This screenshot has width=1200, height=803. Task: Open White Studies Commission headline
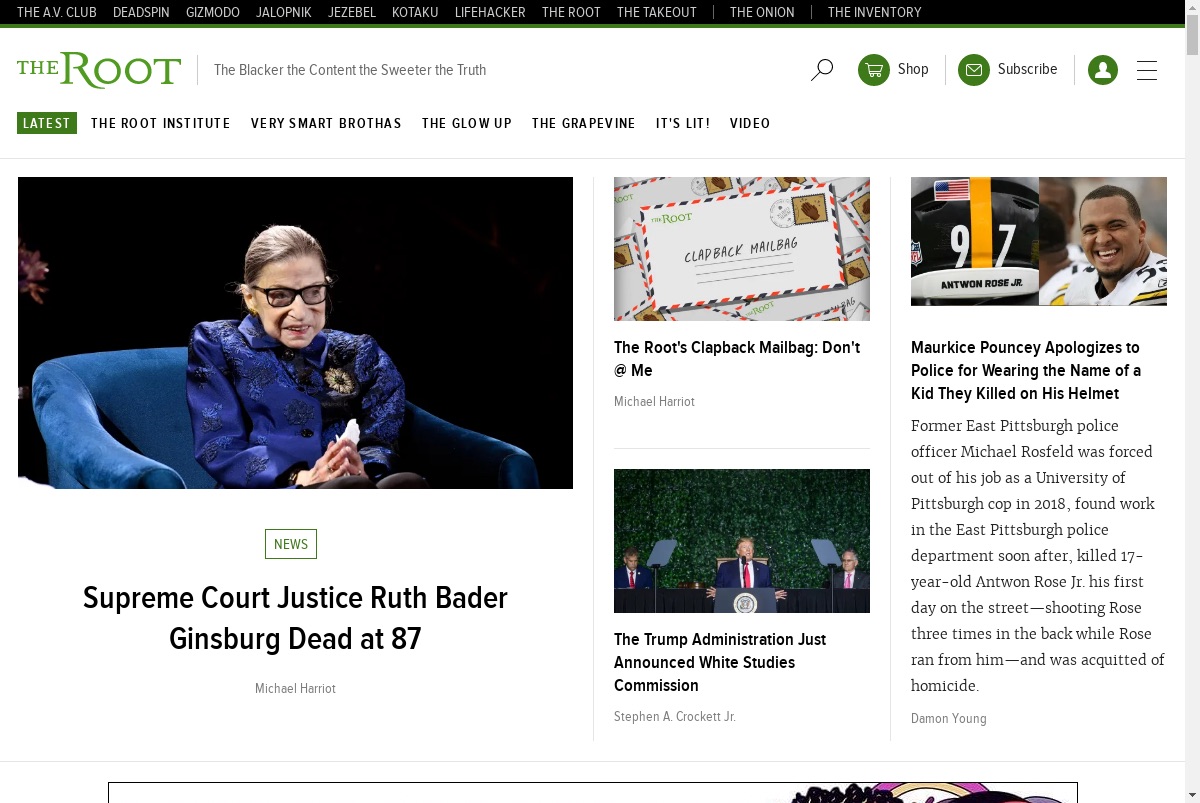[x=720, y=662]
